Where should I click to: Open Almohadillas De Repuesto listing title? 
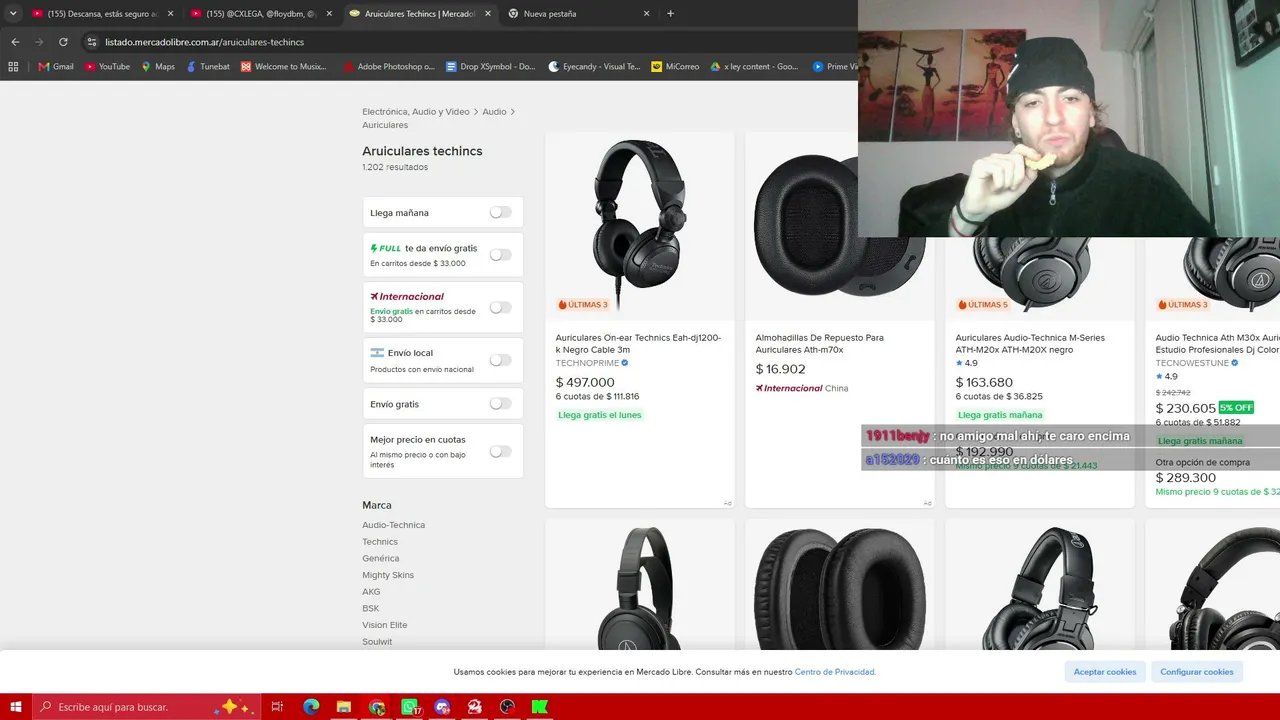pyautogui.click(x=820, y=344)
